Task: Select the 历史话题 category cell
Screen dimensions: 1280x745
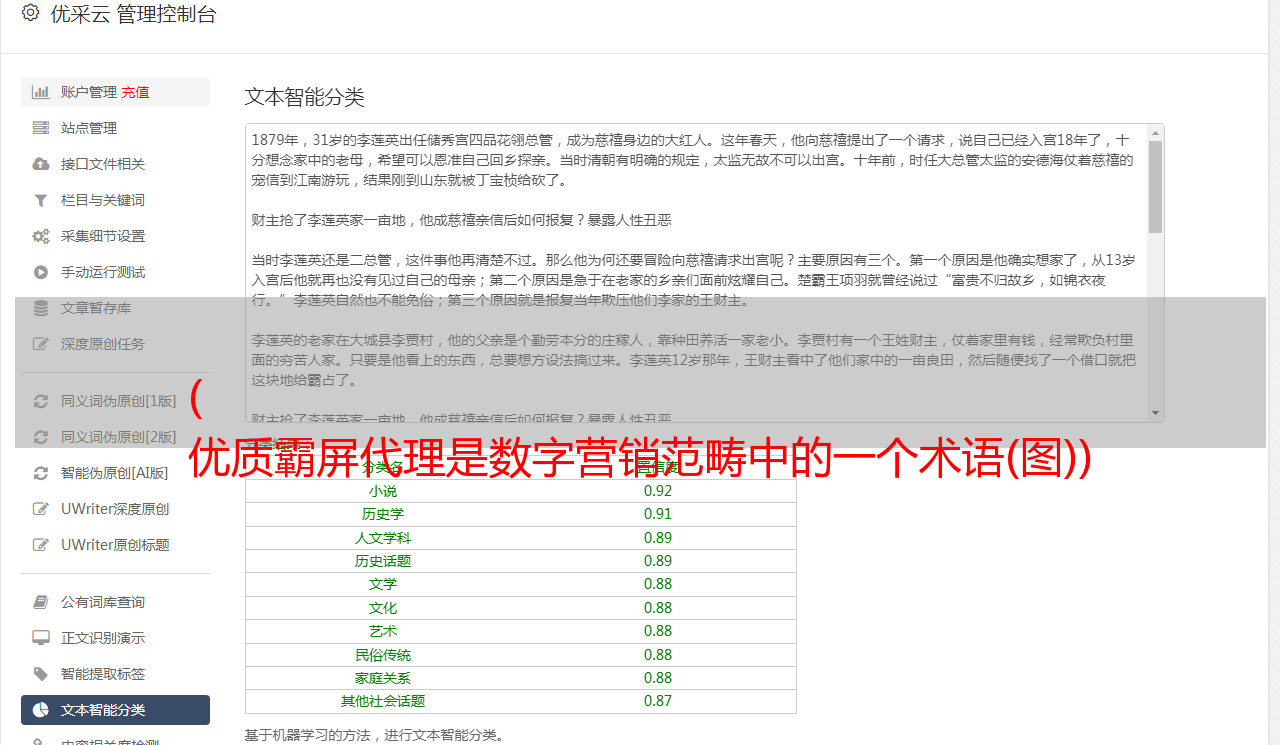Action: point(383,561)
